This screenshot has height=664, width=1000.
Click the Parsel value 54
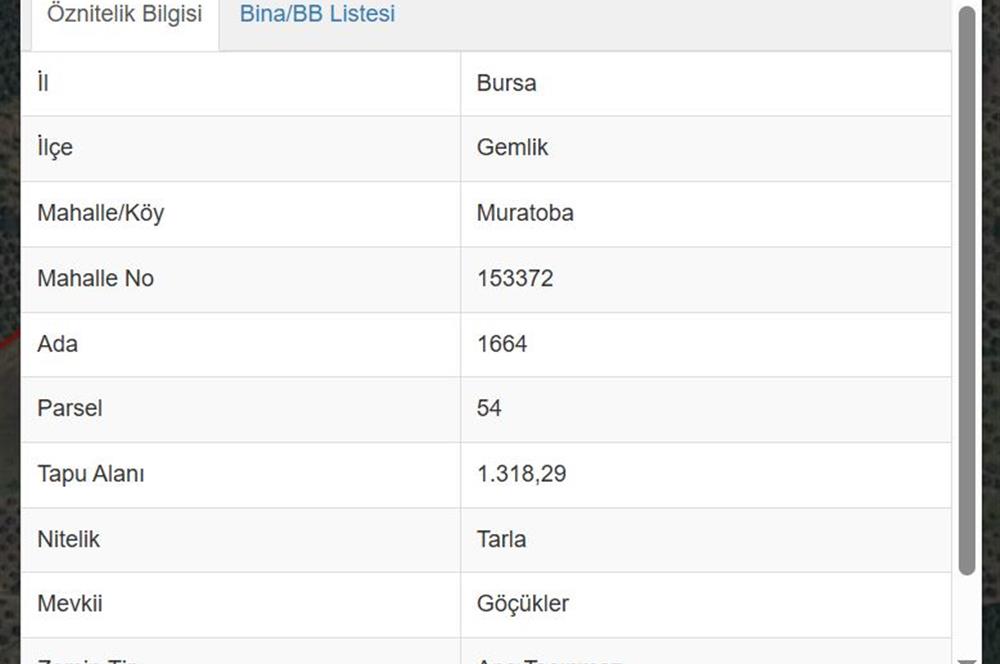pyautogui.click(x=489, y=408)
